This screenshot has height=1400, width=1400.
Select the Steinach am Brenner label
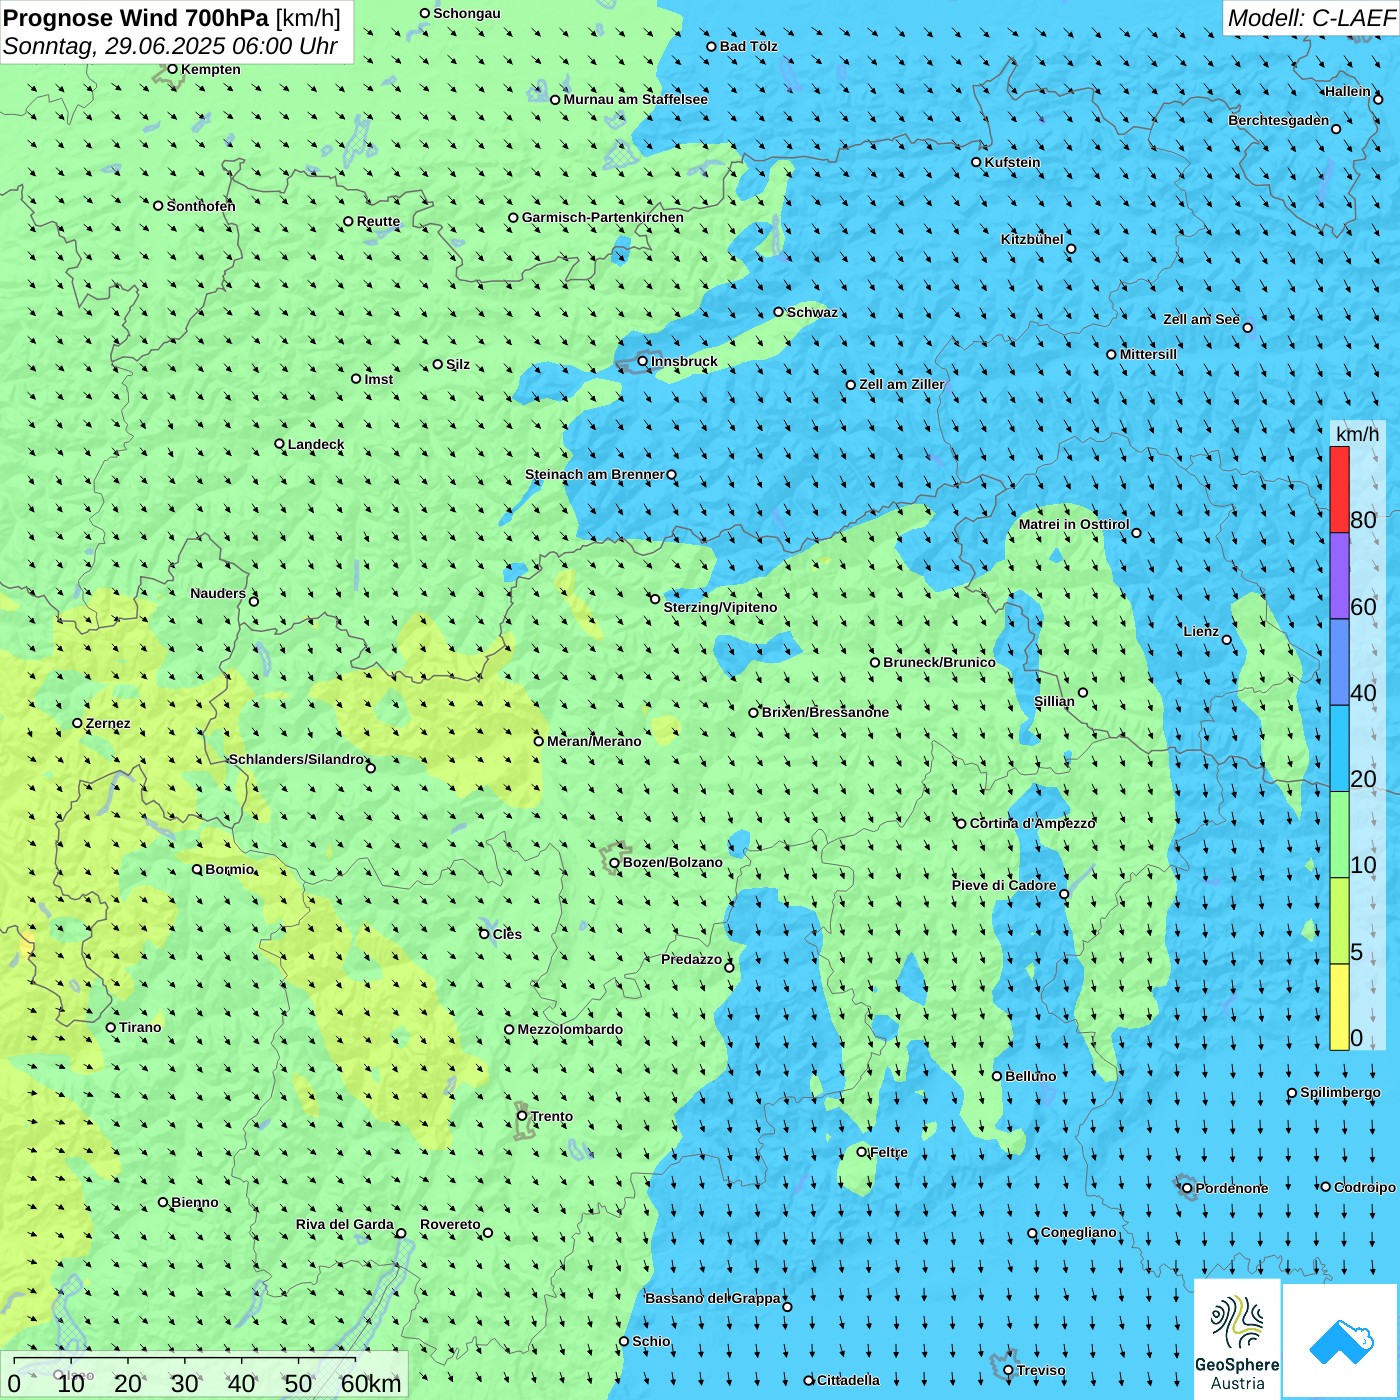pyautogui.click(x=595, y=474)
